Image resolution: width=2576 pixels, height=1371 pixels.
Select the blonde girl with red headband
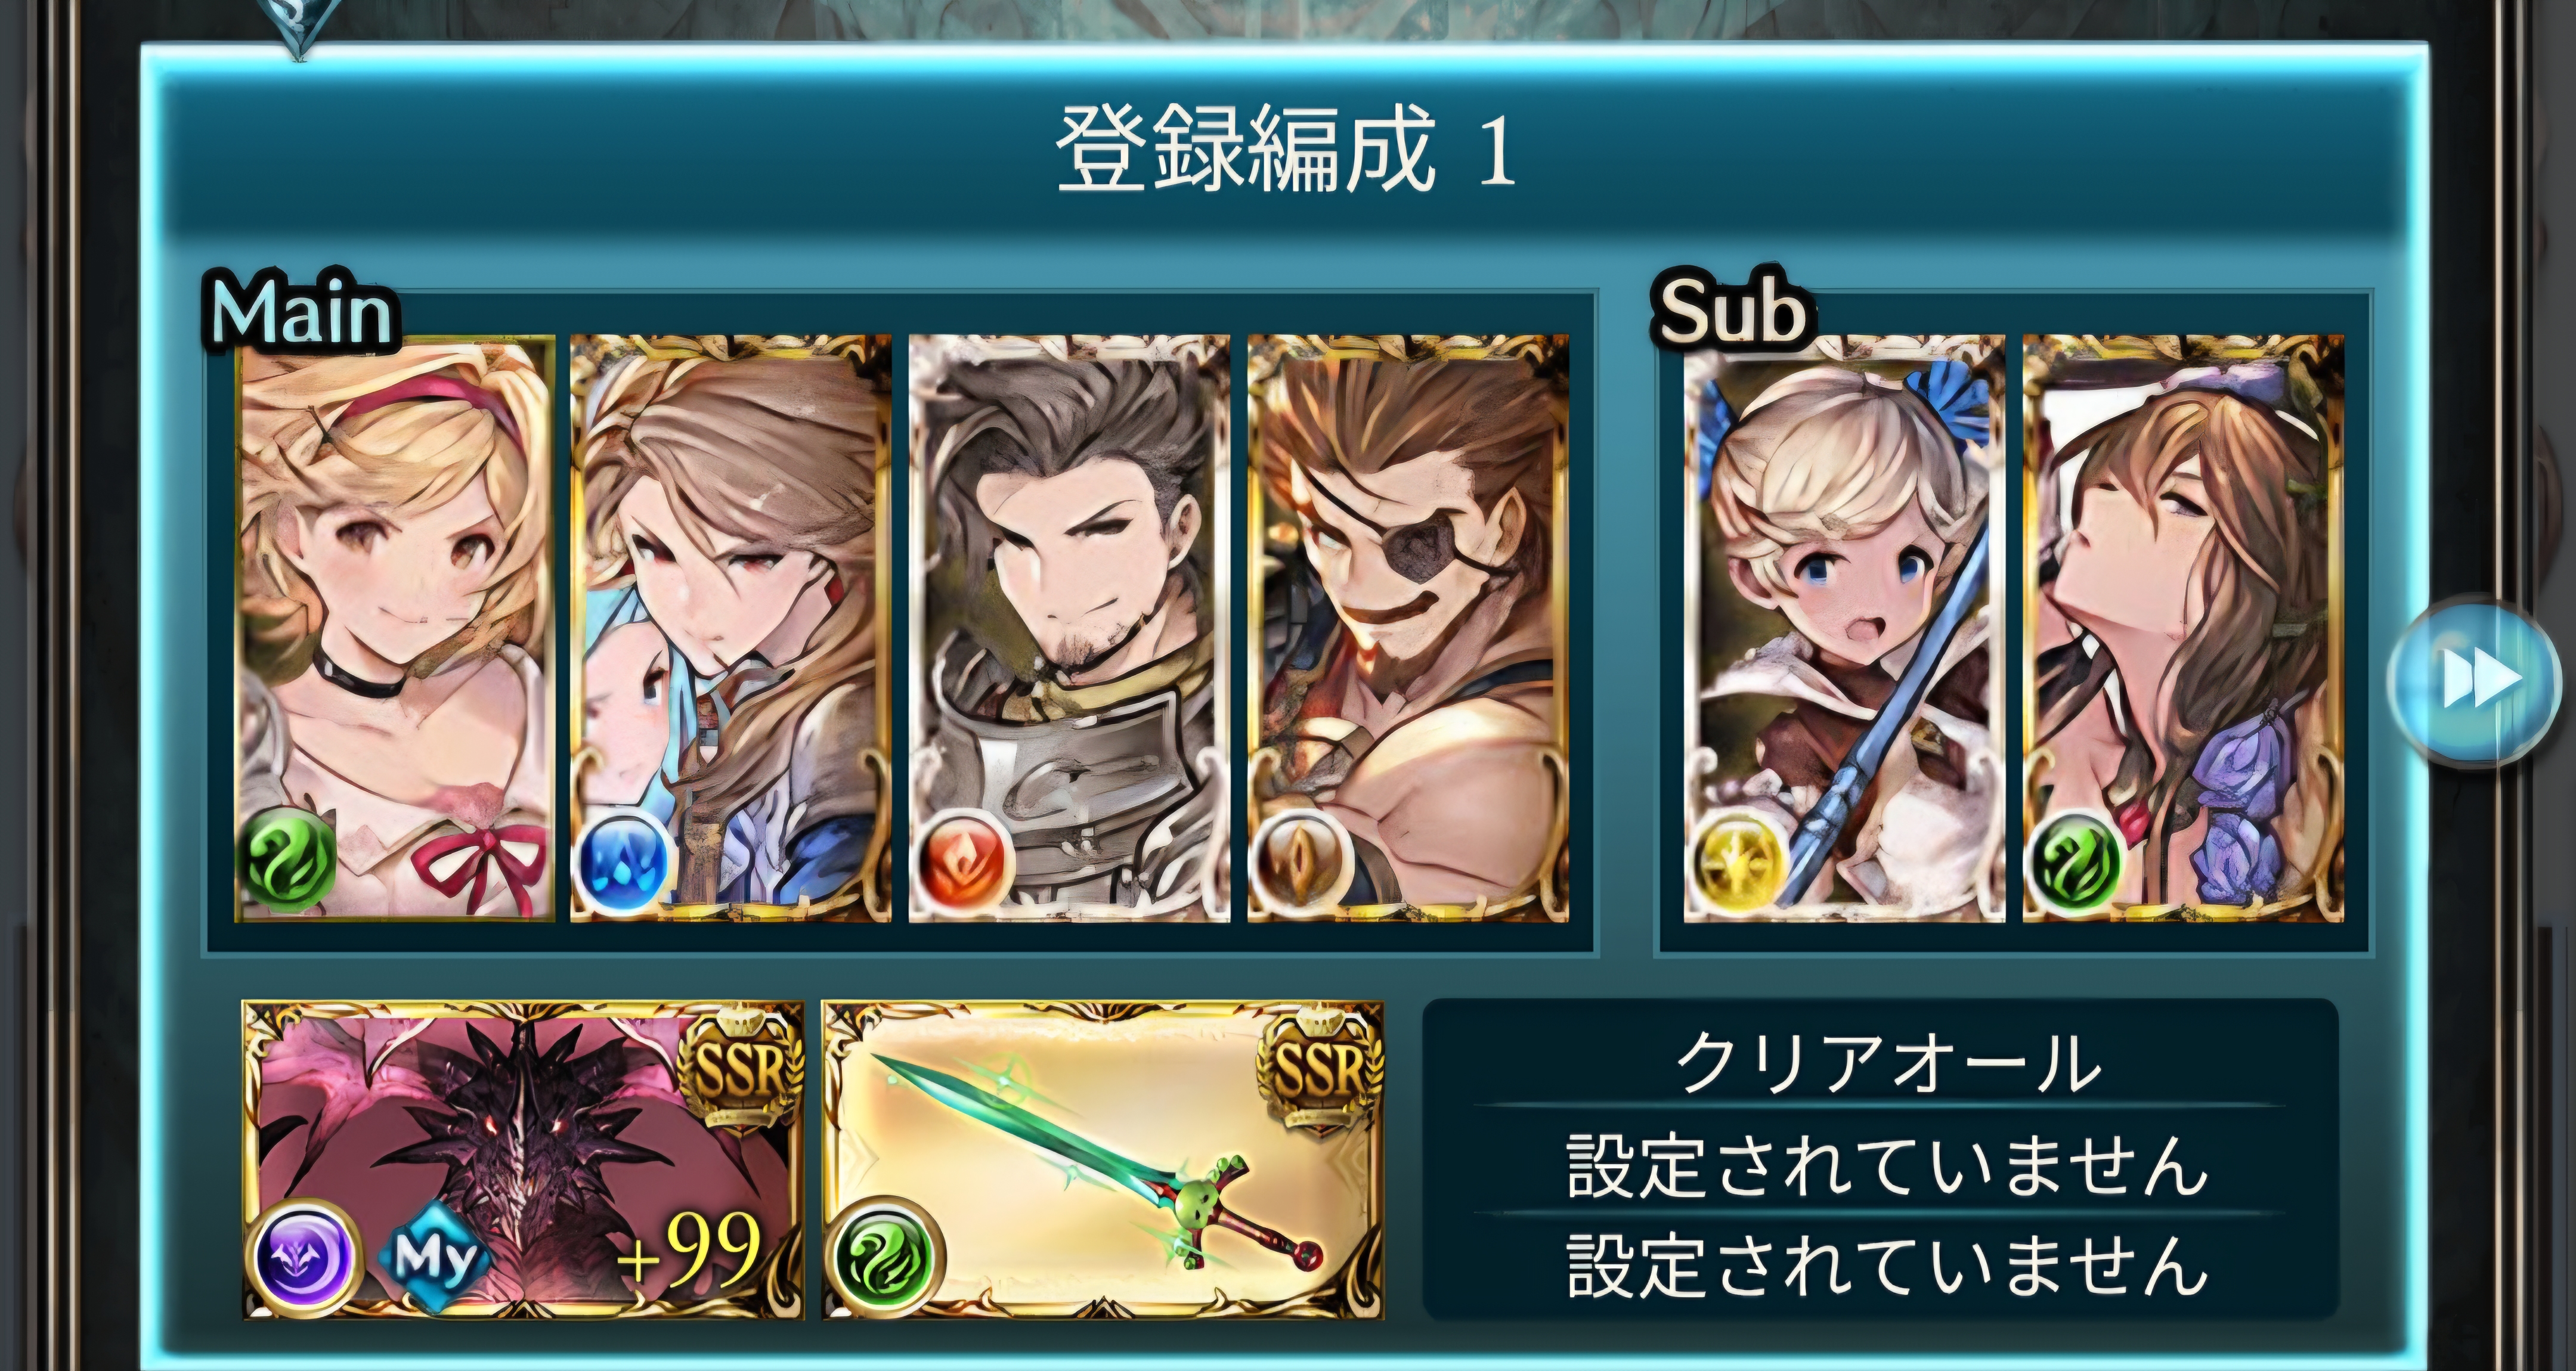tap(395, 628)
